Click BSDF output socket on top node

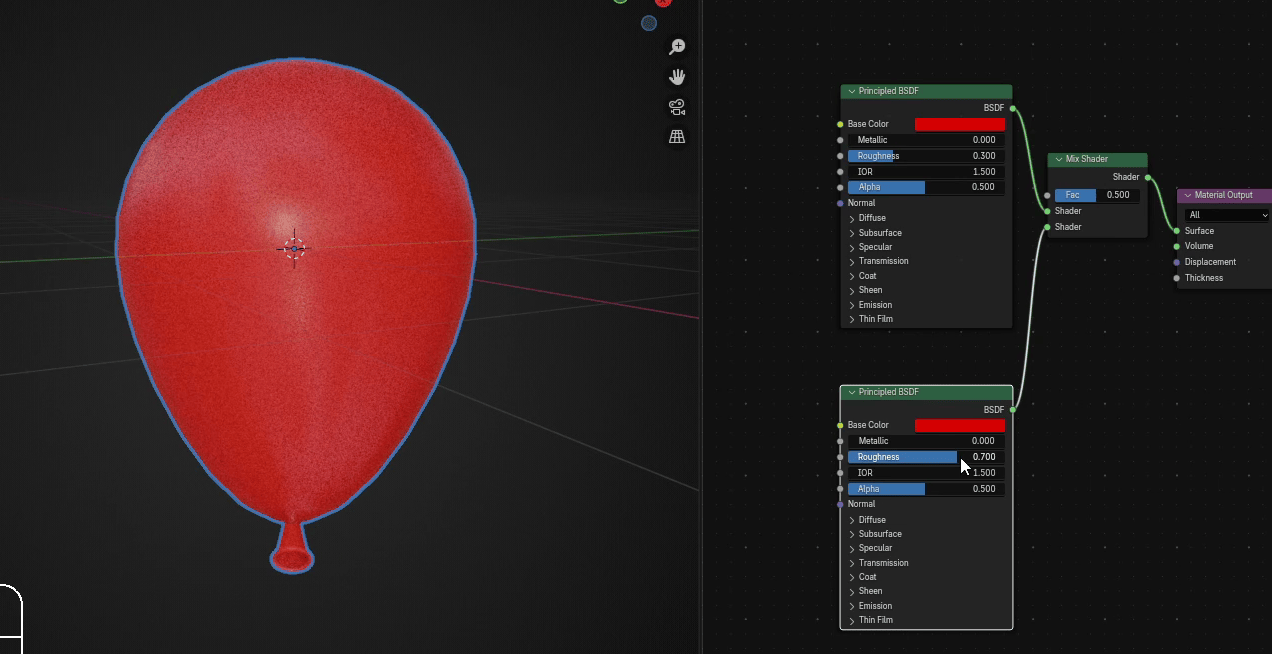click(1013, 108)
